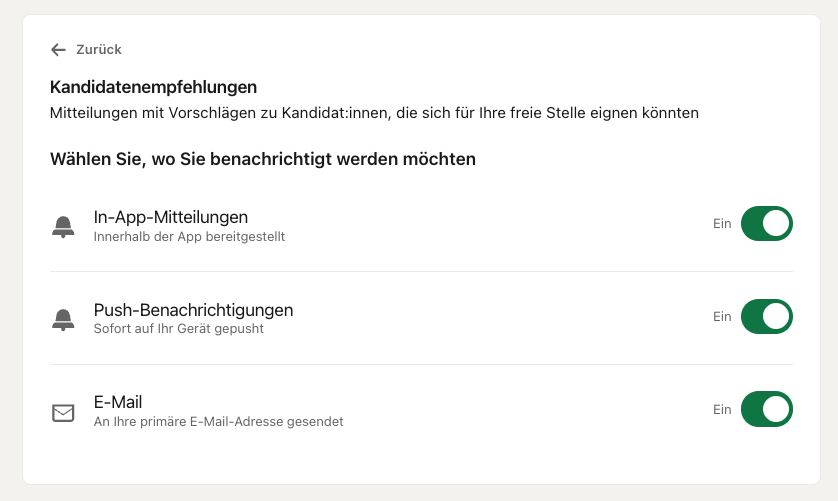Click the text Innerhalb der App bereitgestellt
This screenshot has height=501, width=838.
(189, 236)
